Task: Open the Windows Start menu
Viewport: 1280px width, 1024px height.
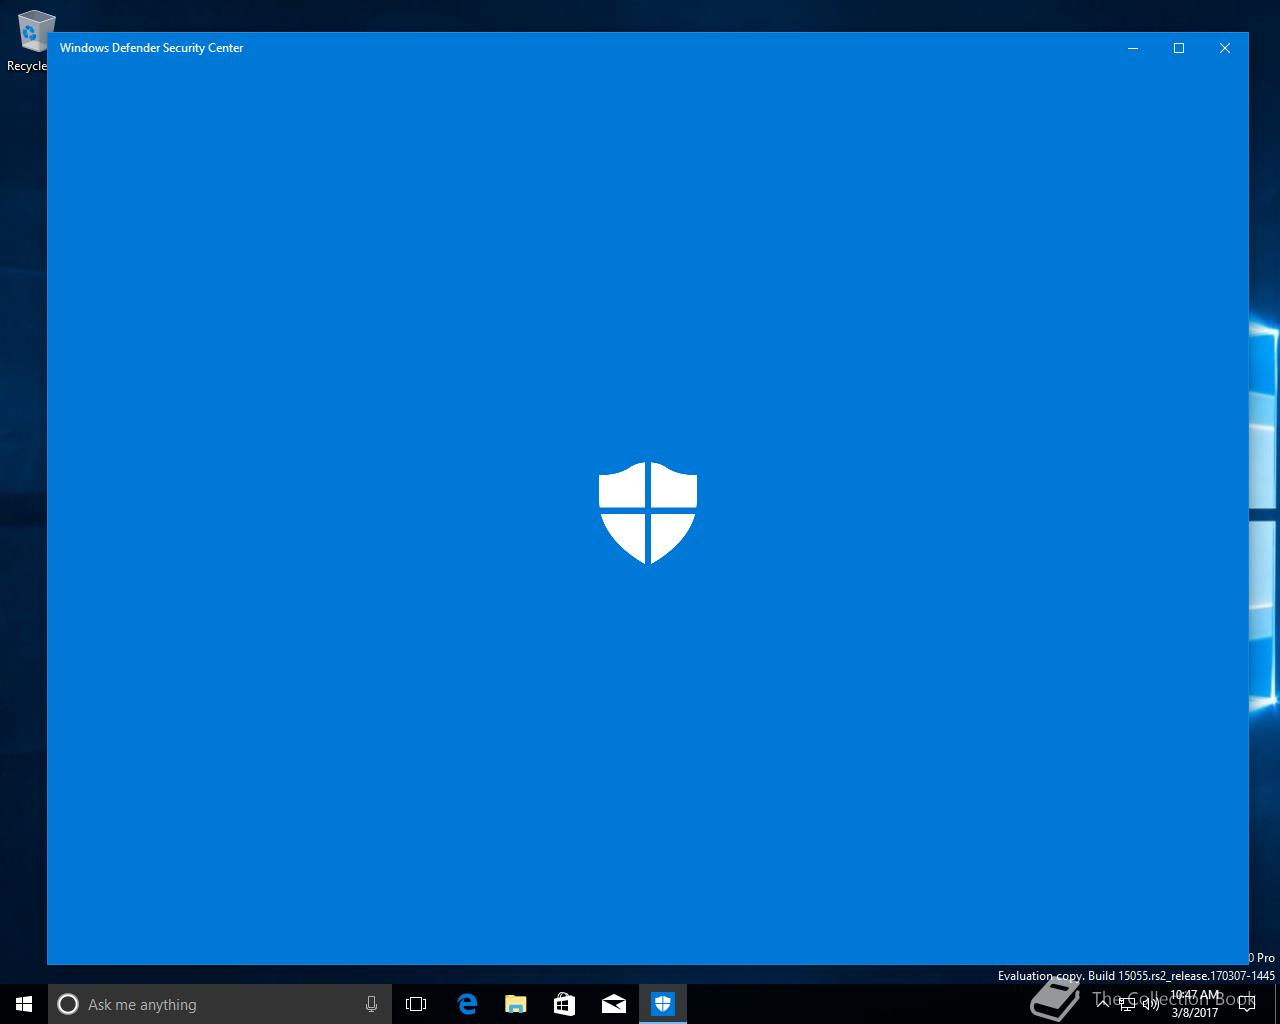Action: (x=24, y=1004)
